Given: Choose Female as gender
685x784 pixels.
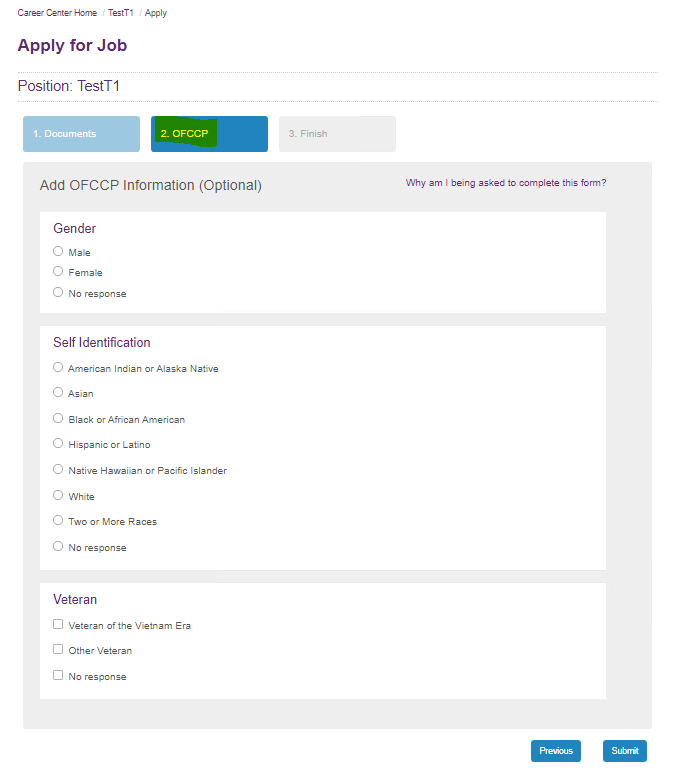Looking at the screenshot, I should coord(58,272).
